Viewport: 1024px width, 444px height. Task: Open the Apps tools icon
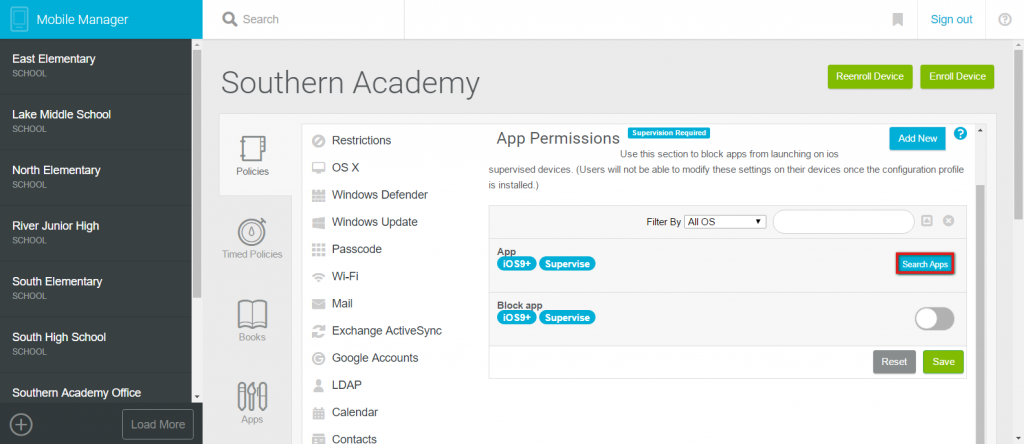[x=252, y=396]
